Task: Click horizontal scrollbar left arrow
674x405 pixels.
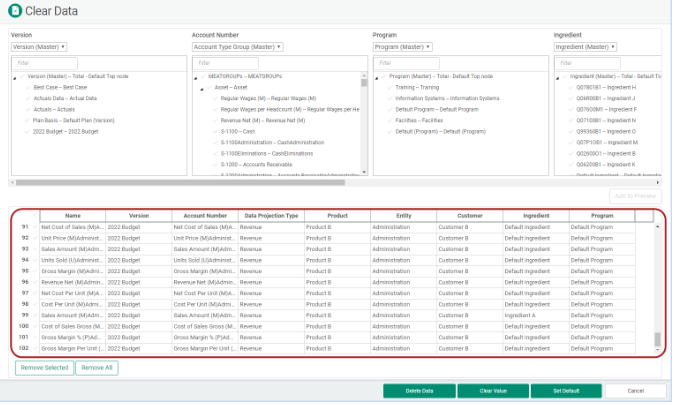Action: (12, 183)
